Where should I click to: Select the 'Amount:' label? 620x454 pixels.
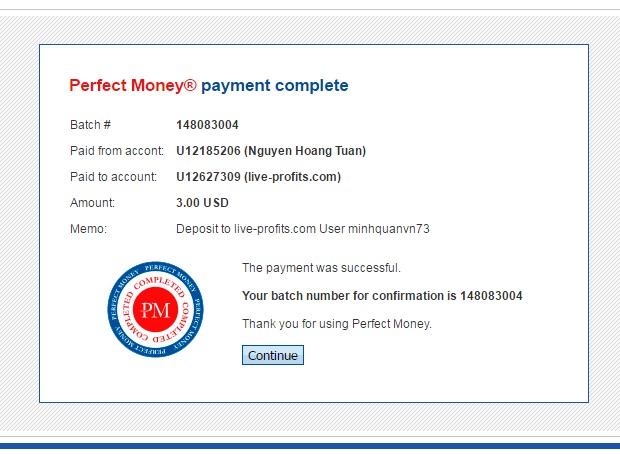pos(92,203)
